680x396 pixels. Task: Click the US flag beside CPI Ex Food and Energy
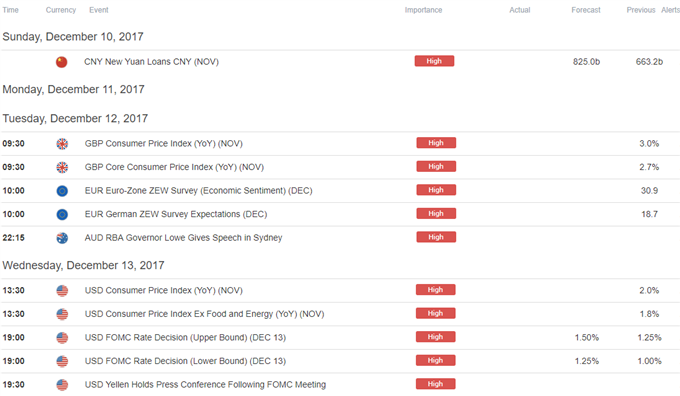coord(62,314)
